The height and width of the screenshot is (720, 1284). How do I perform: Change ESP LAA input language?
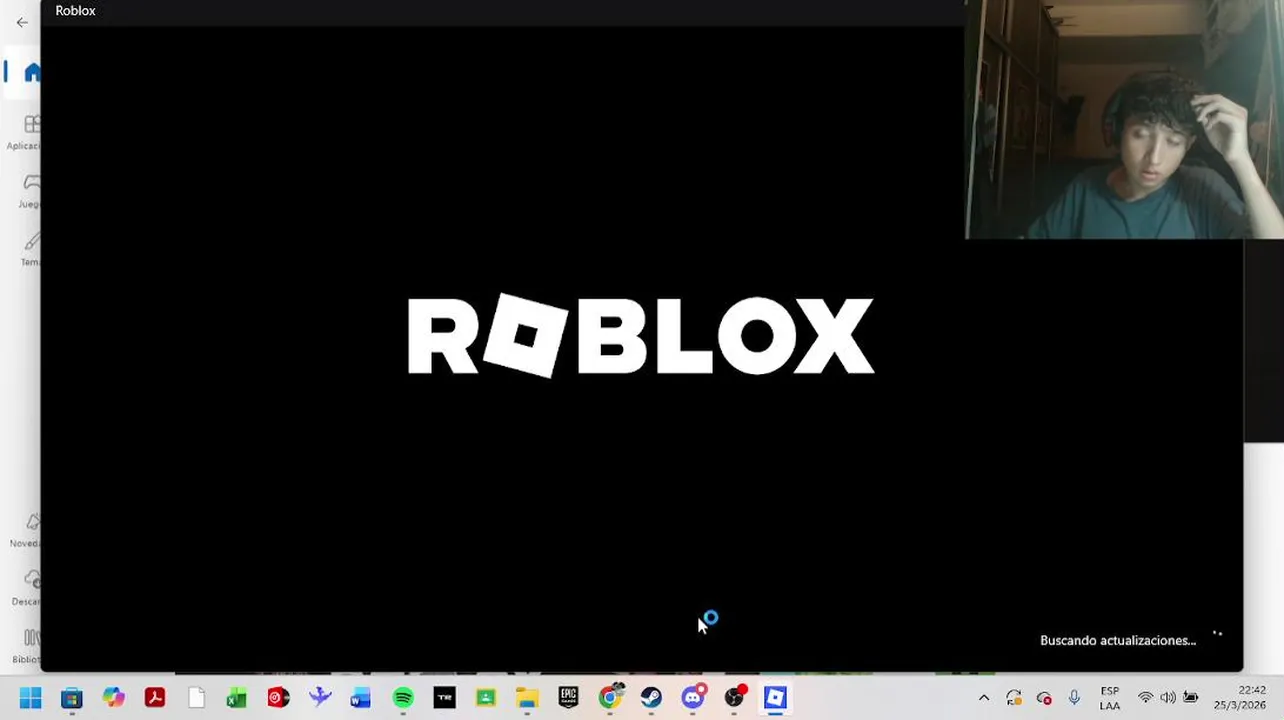1109,698
